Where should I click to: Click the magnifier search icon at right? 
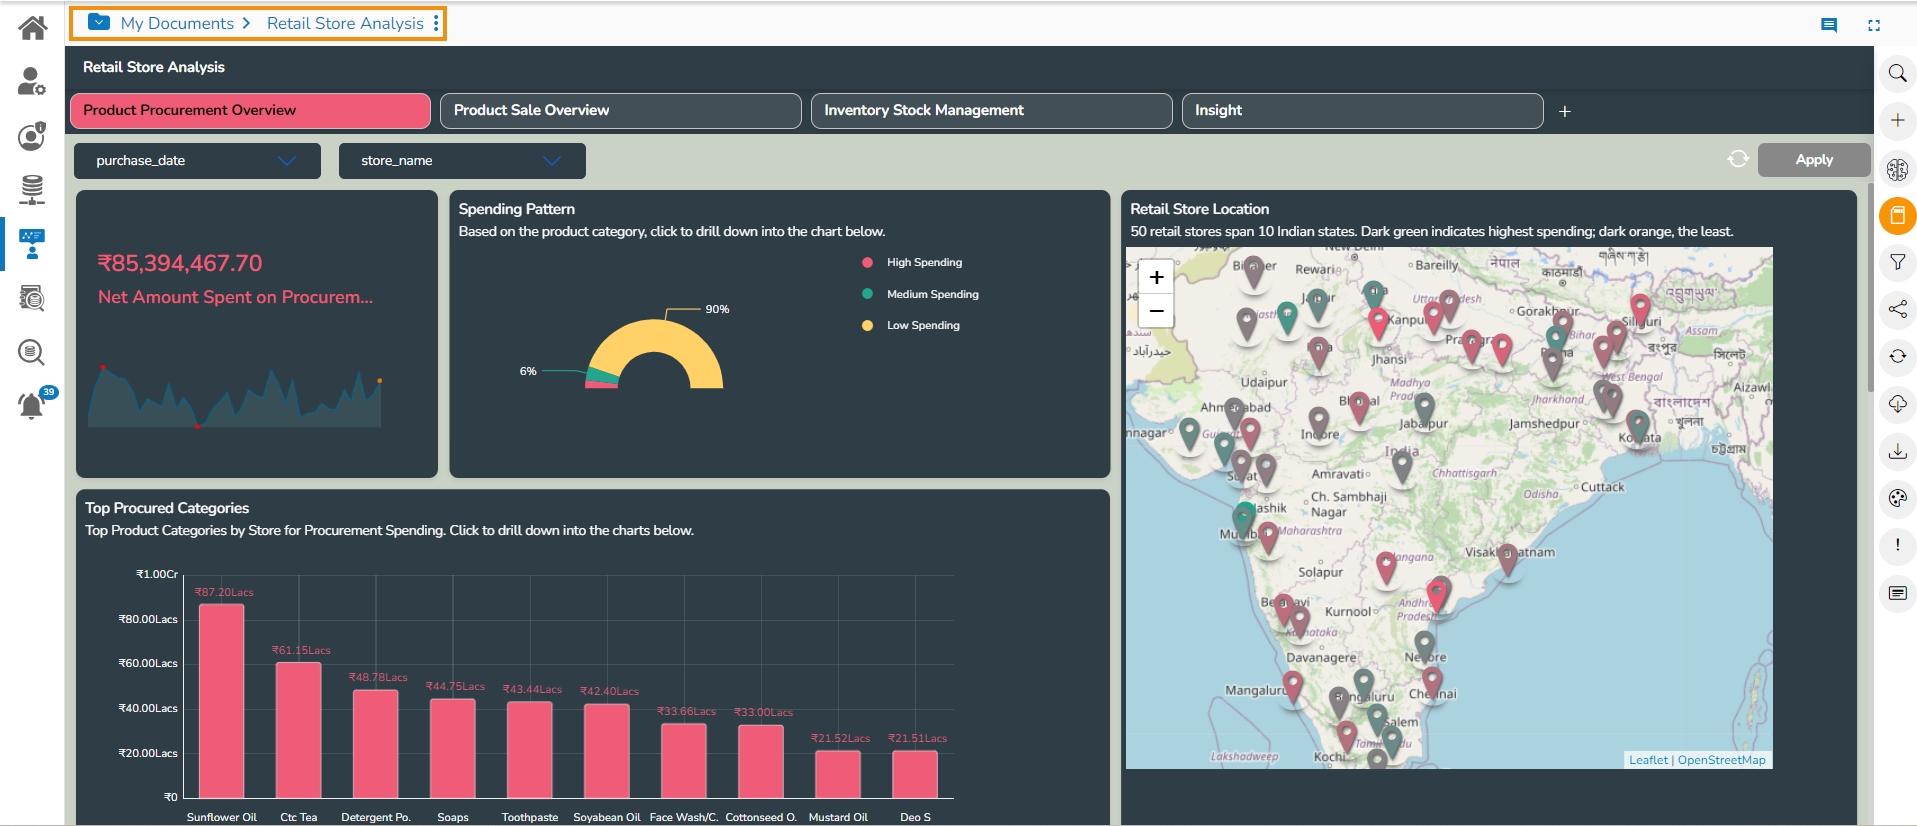[x=1897, y=74]
